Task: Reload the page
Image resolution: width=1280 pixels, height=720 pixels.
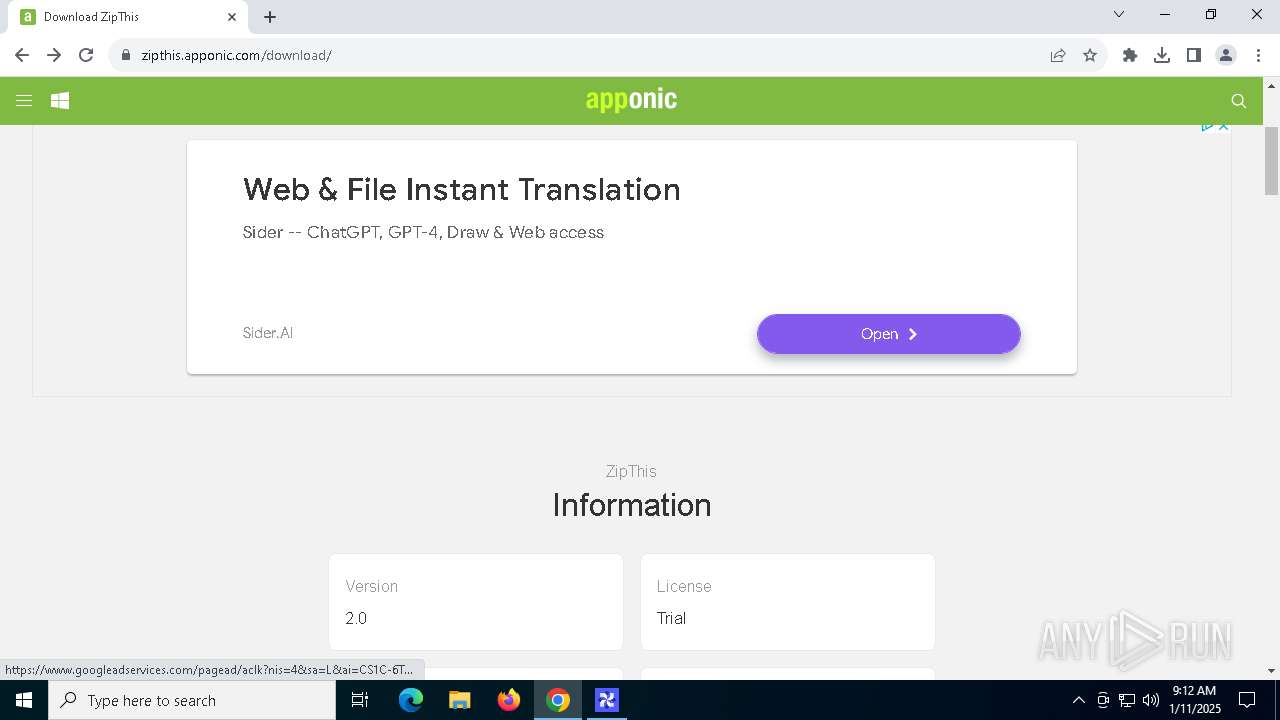Action: click(x=86, y=55)
